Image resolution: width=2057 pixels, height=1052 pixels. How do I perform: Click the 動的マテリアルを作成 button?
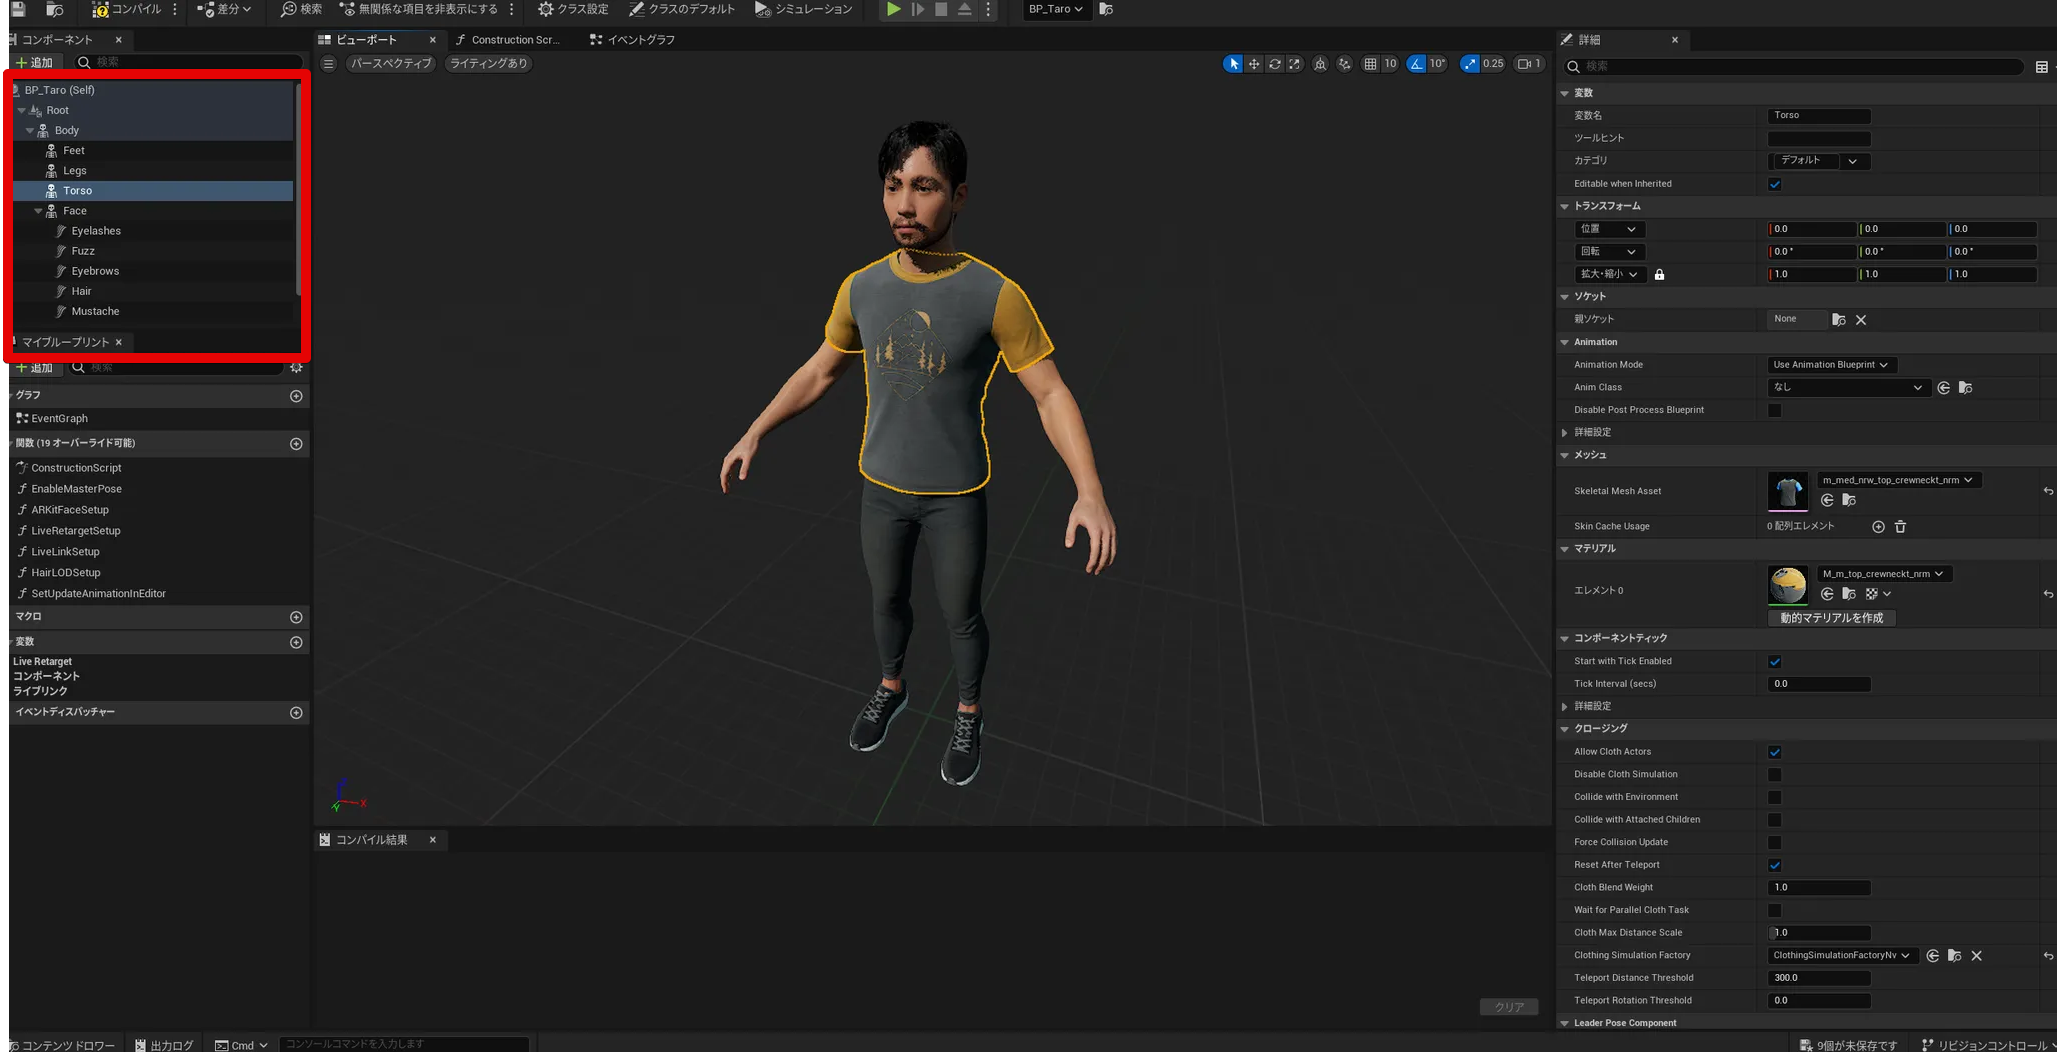point(1831,618)
